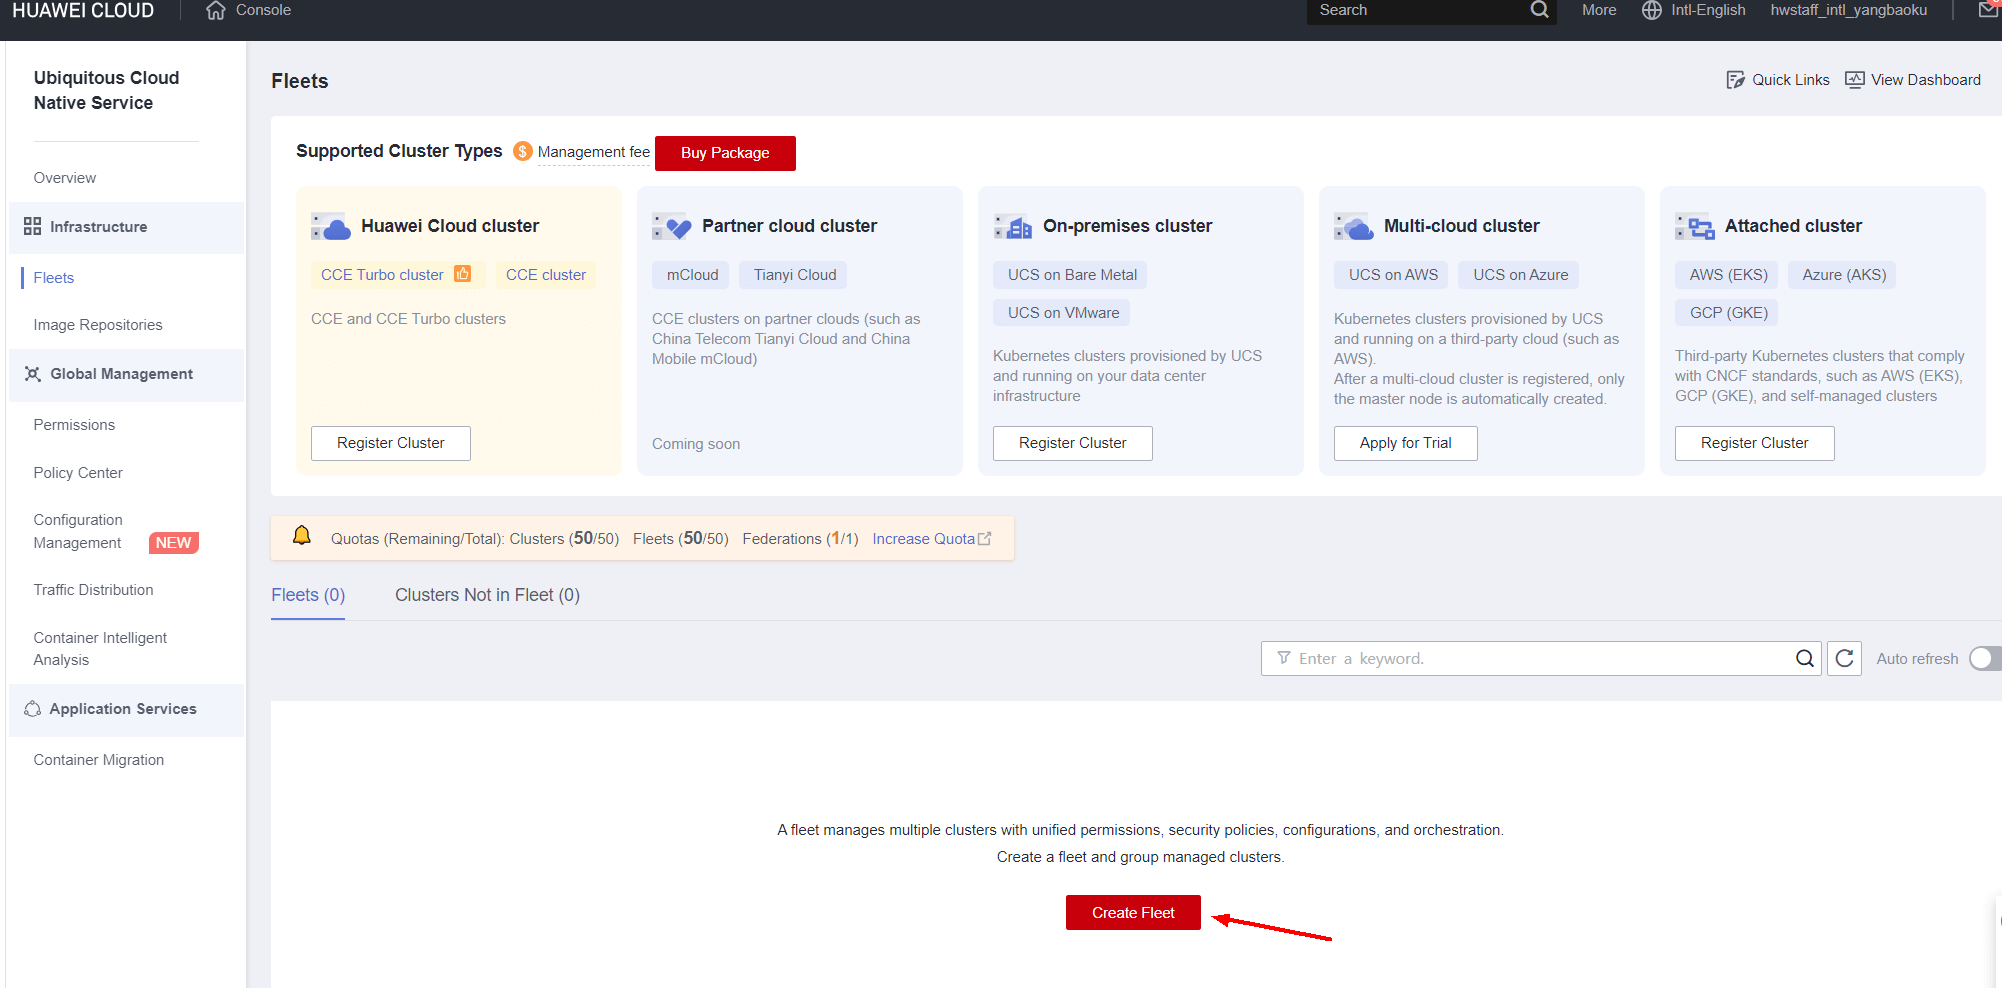Click the quota bell notification icon

point(302,537)
